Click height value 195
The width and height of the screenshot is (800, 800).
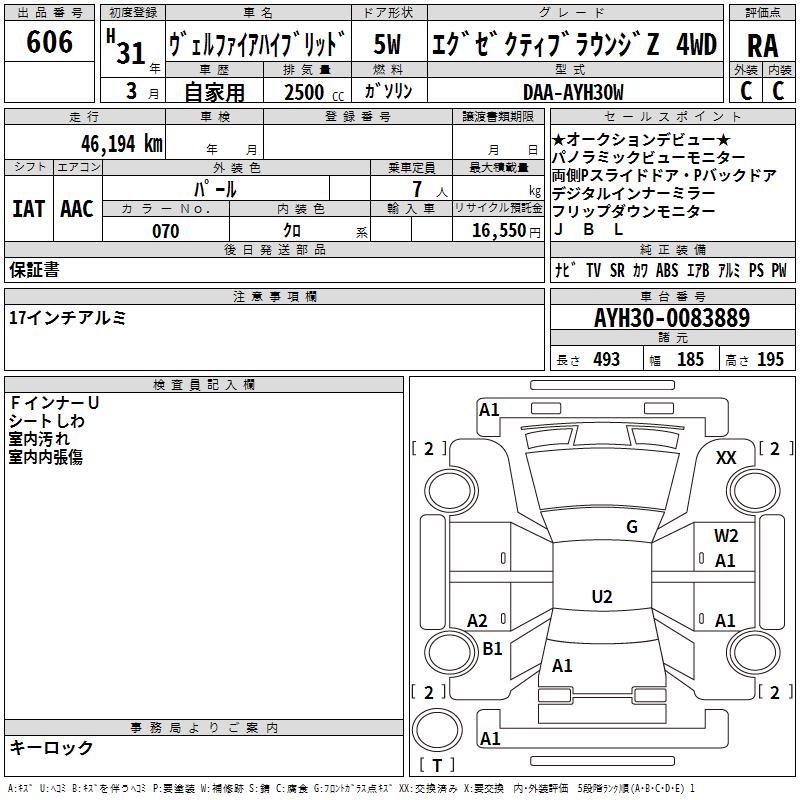click(x=770, y=360)
